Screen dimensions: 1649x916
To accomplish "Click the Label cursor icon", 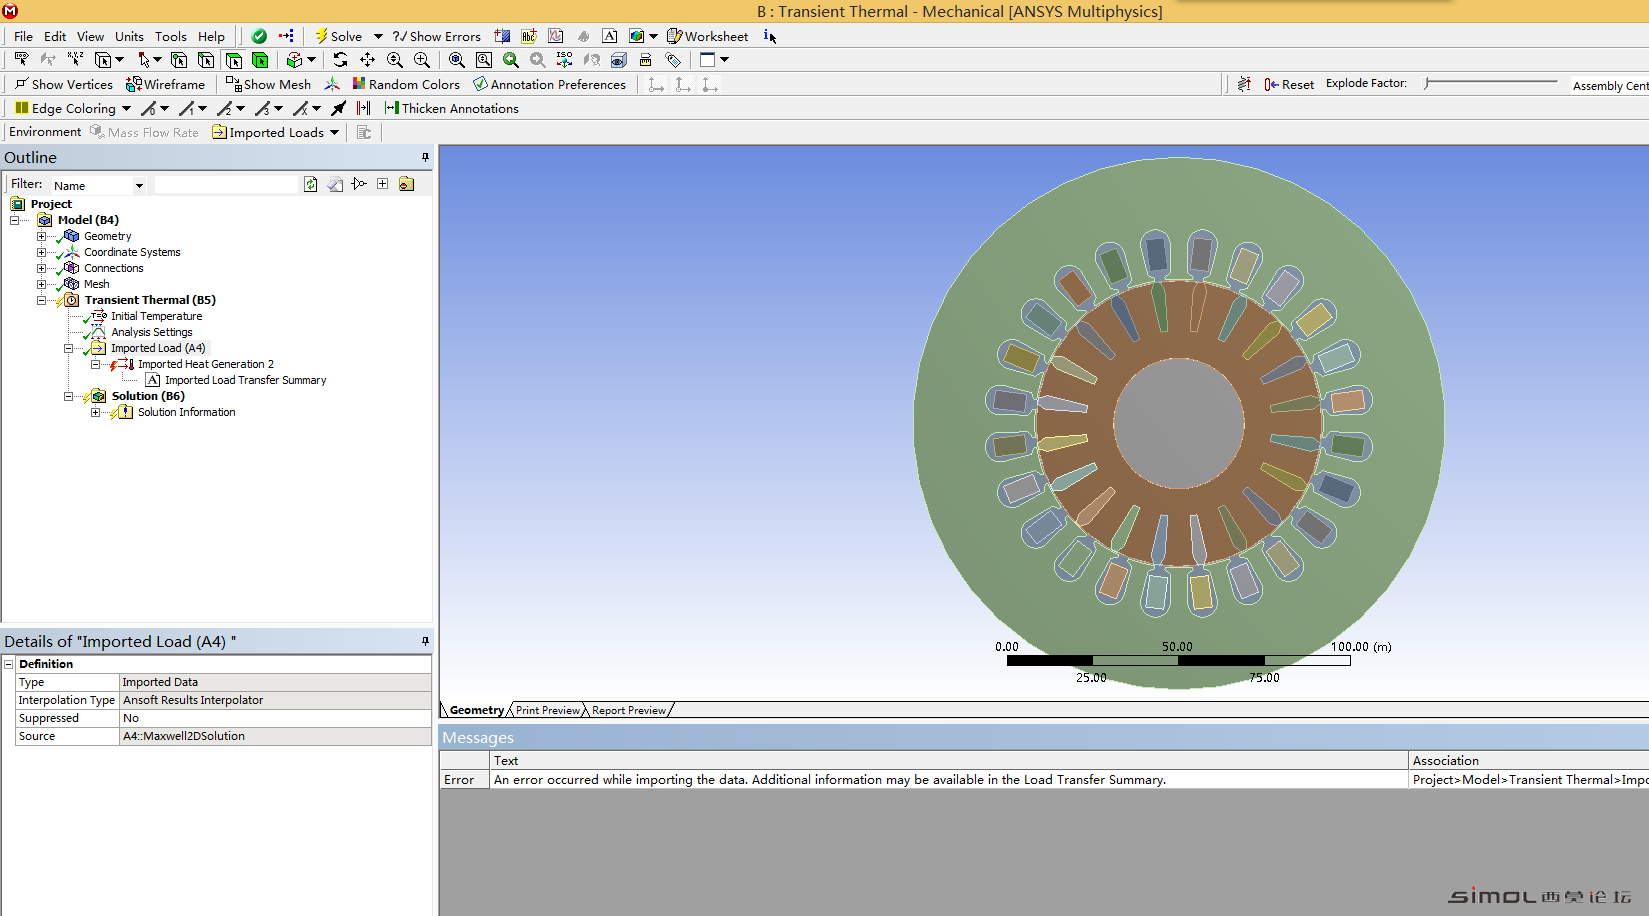I will [x=21, y=60].
